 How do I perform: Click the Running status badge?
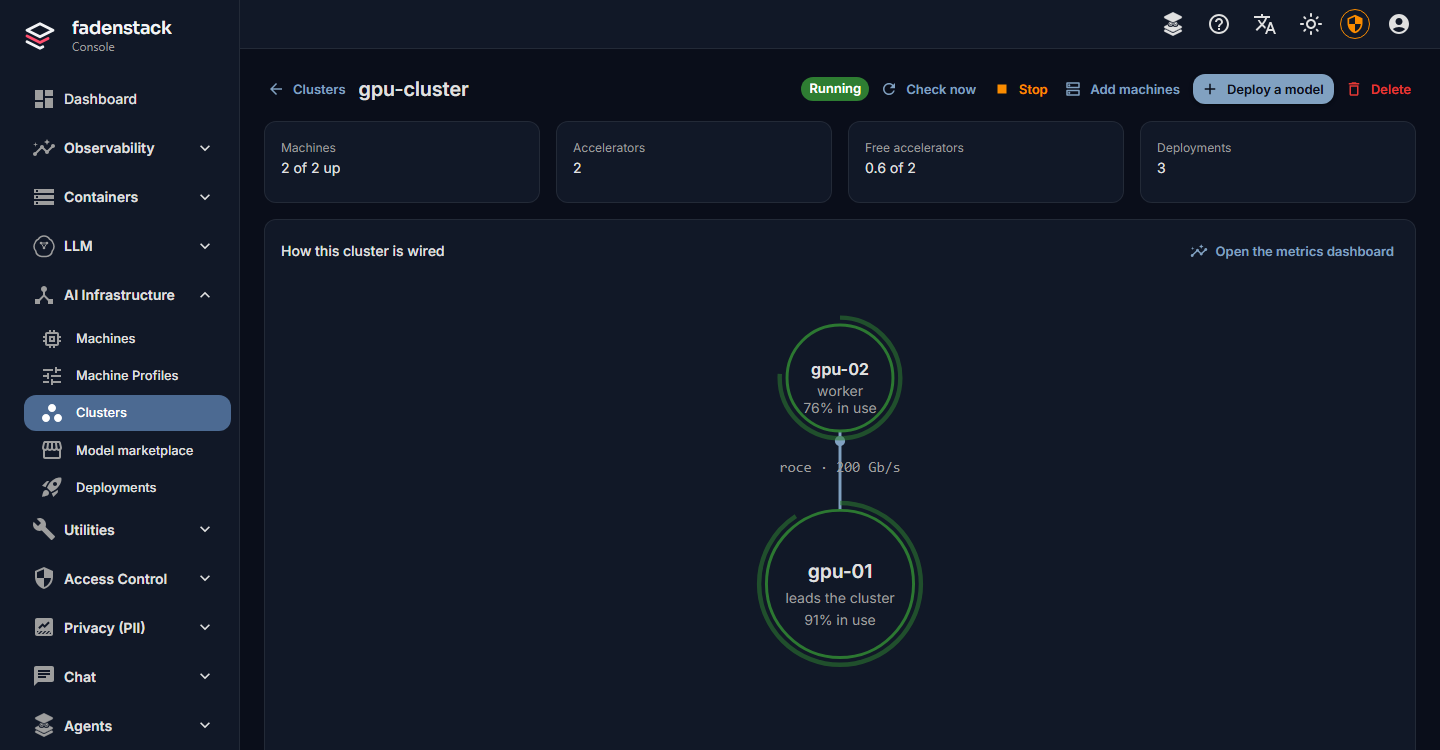pyautogui.click(x=835, y=89)
